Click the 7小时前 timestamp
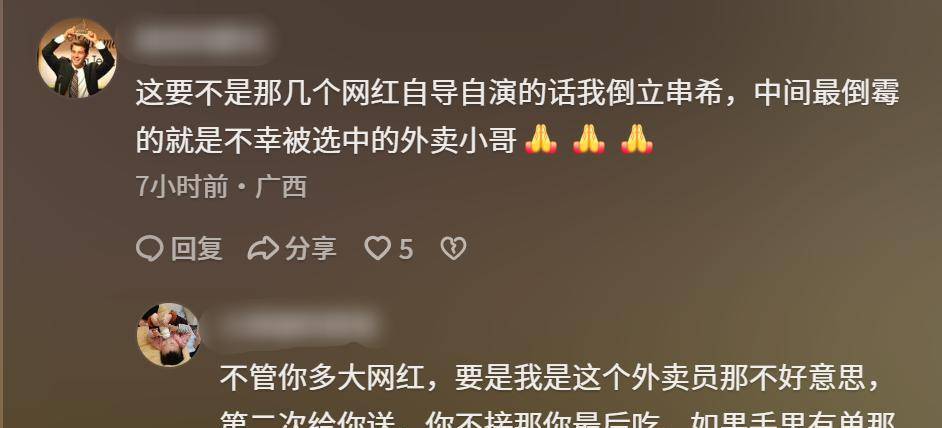Image resolution: width=942 pixels, height=428 pixels. tap(182, 188)
